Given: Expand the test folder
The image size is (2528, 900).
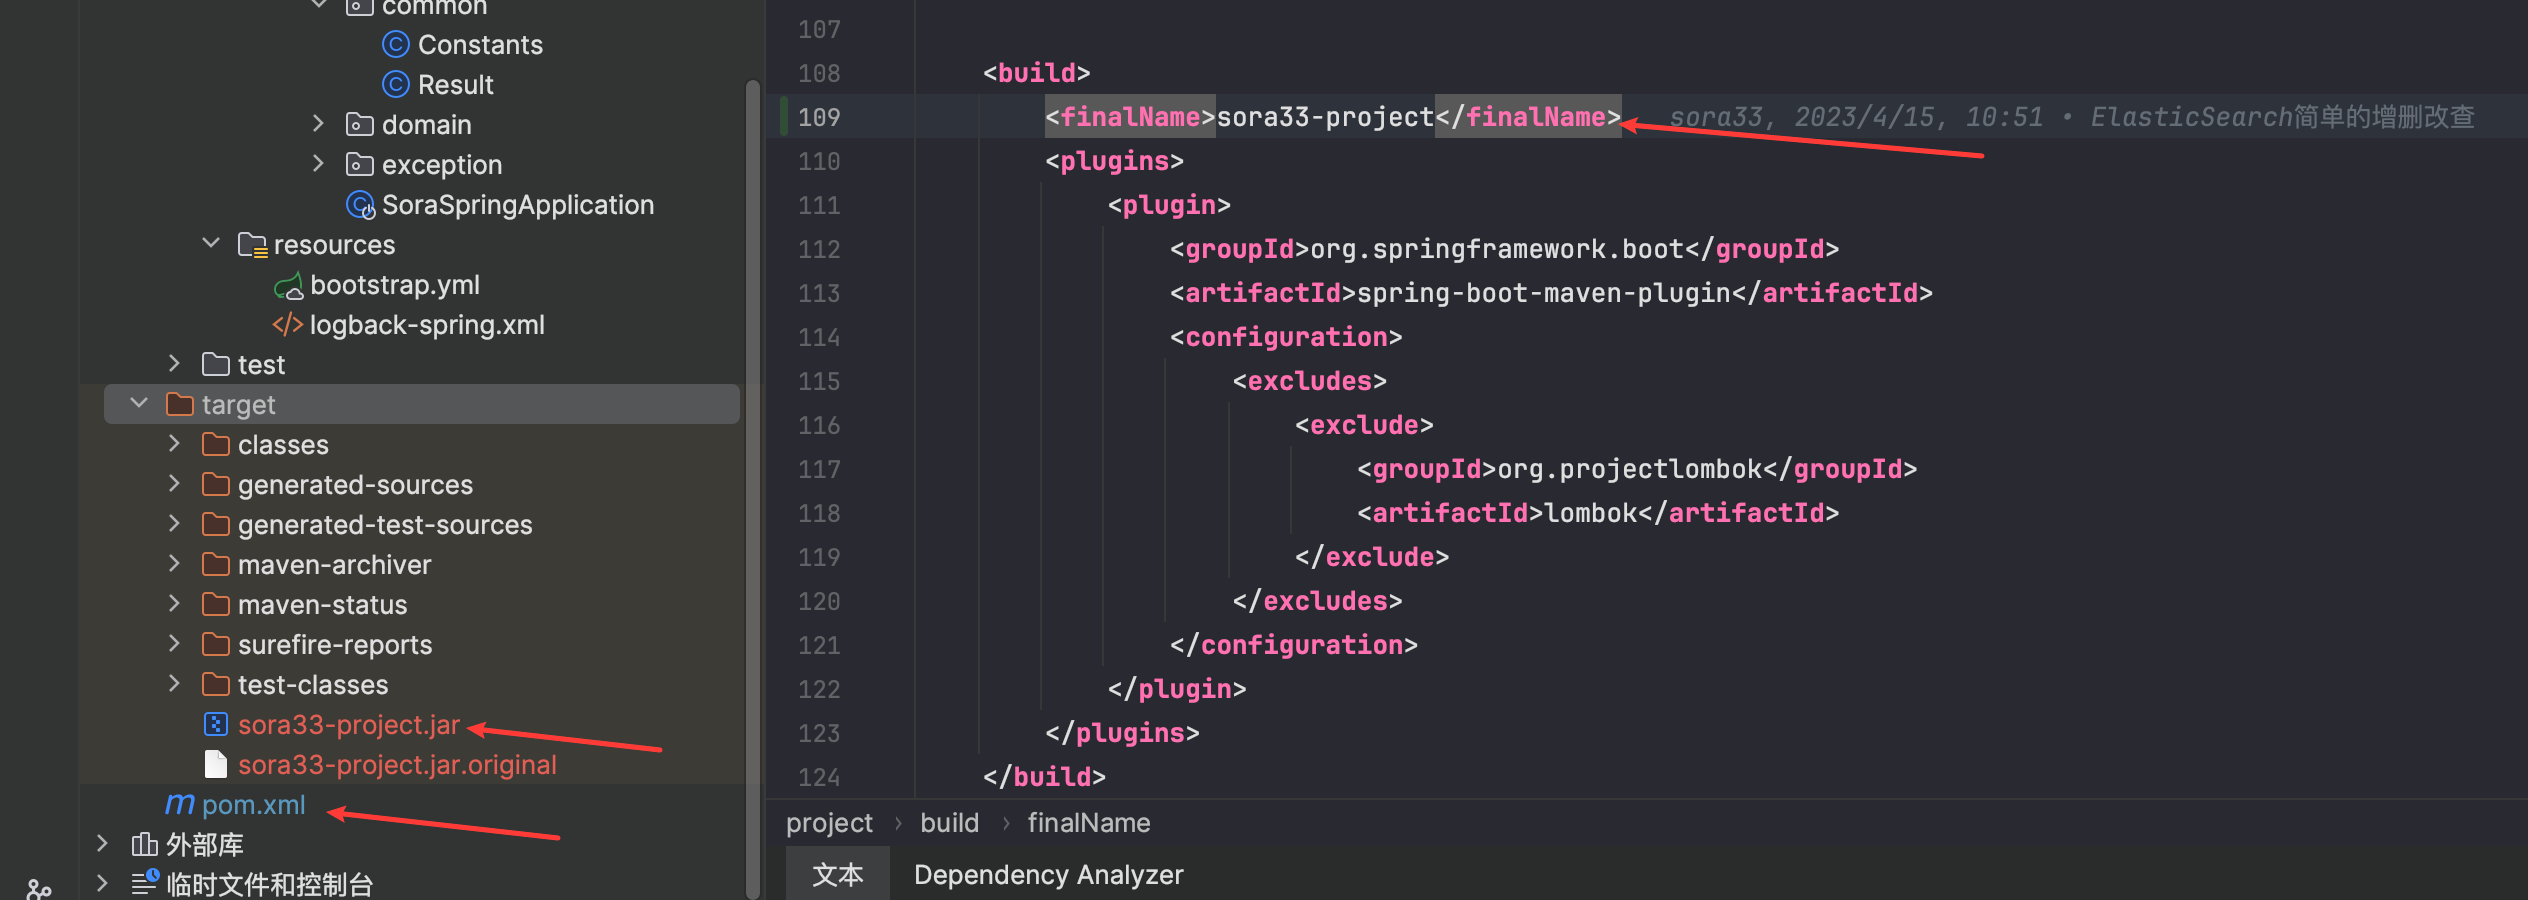Looking at the screenshot, I should click(174, 363).
